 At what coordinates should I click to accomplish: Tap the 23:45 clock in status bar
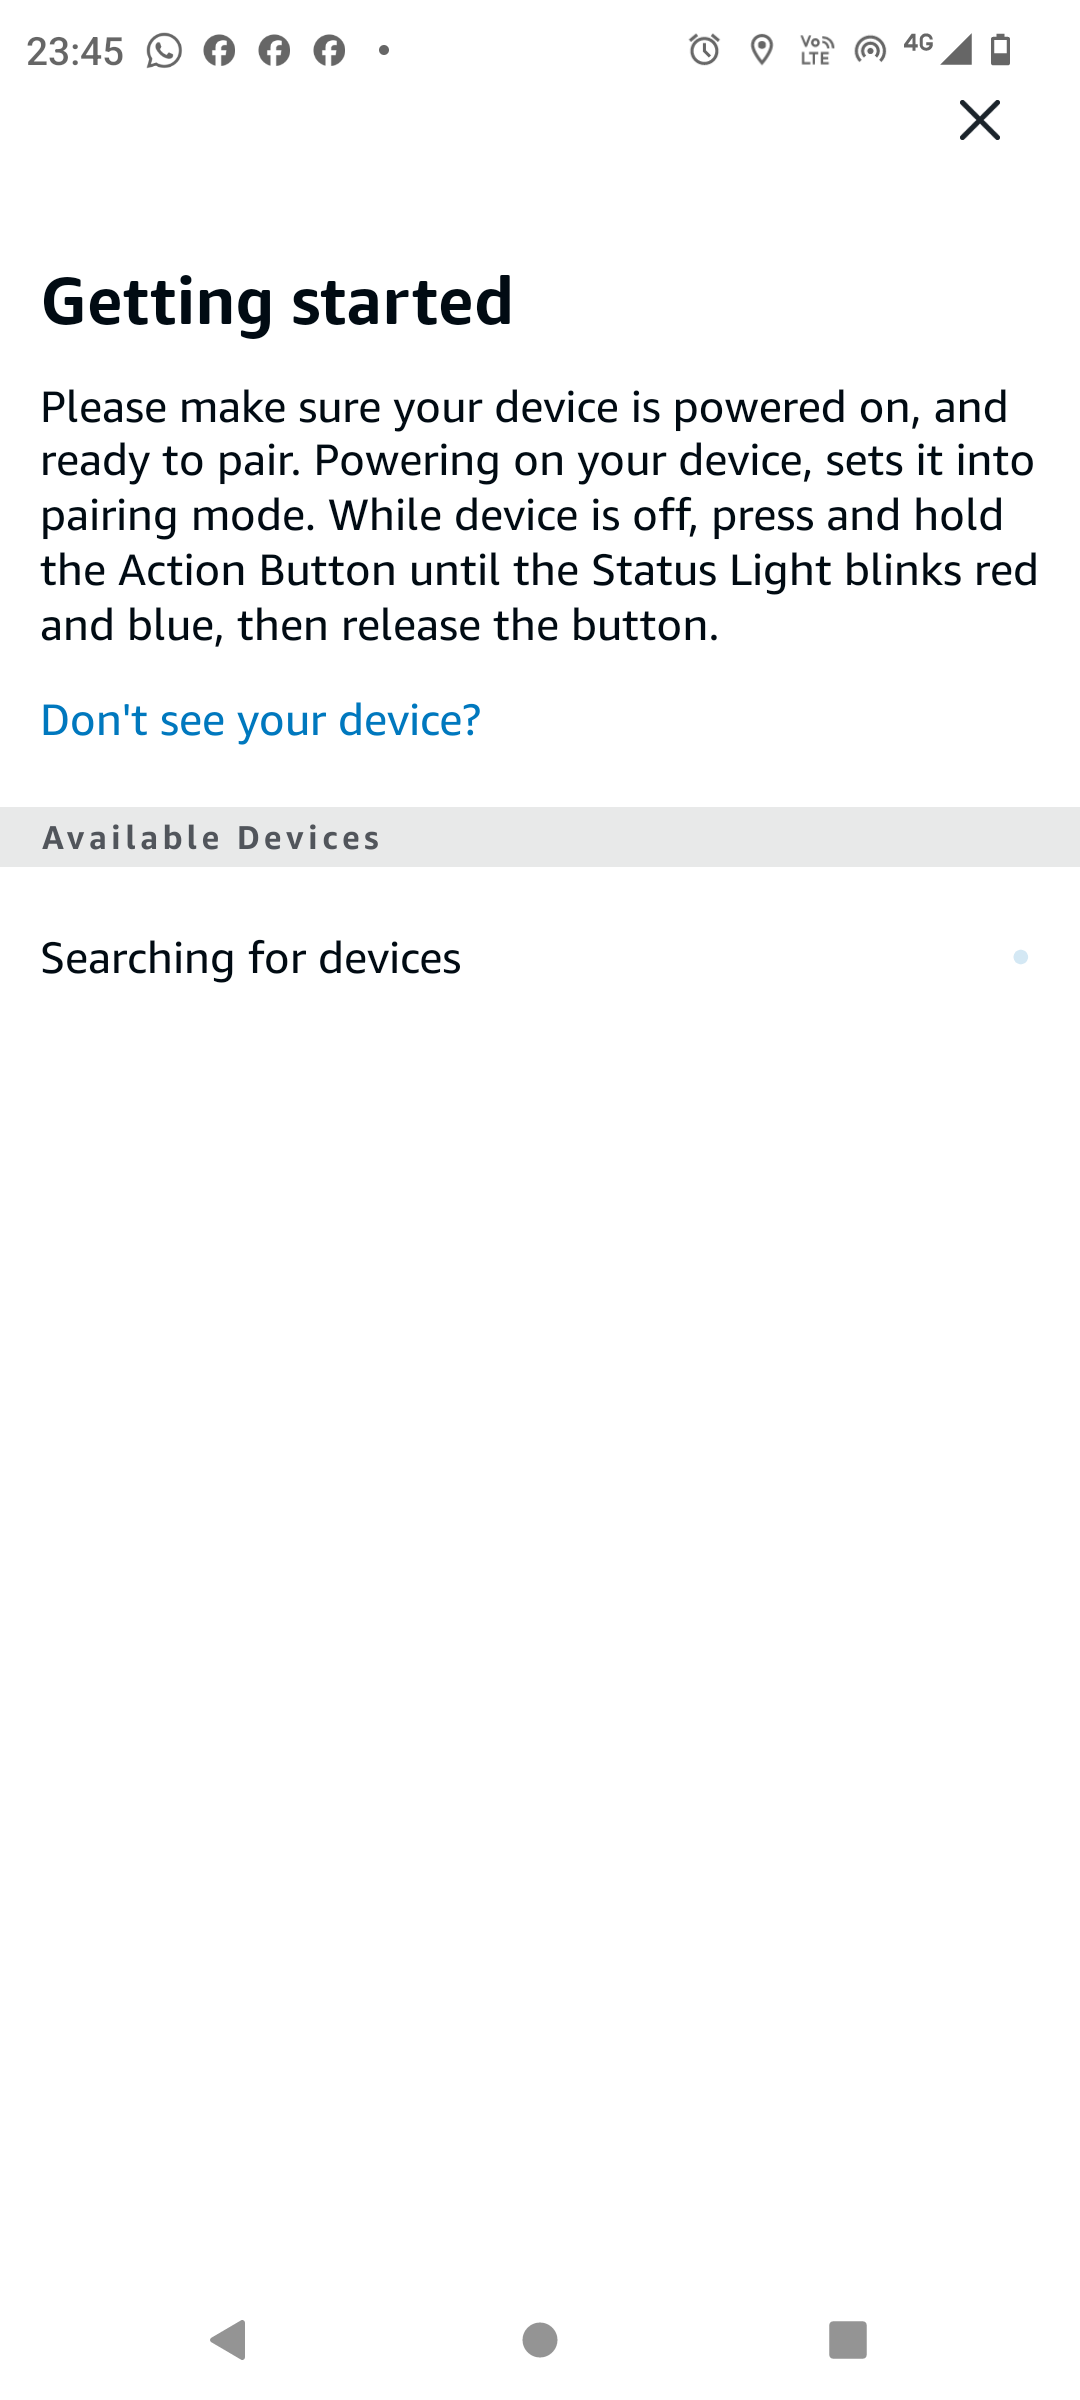click(x=75, y=51)
